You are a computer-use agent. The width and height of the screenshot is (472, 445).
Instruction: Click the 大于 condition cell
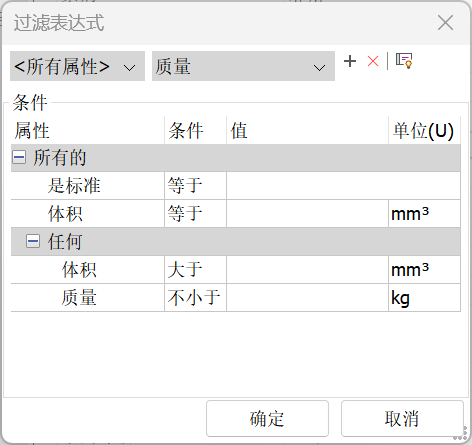coord(195,270)
